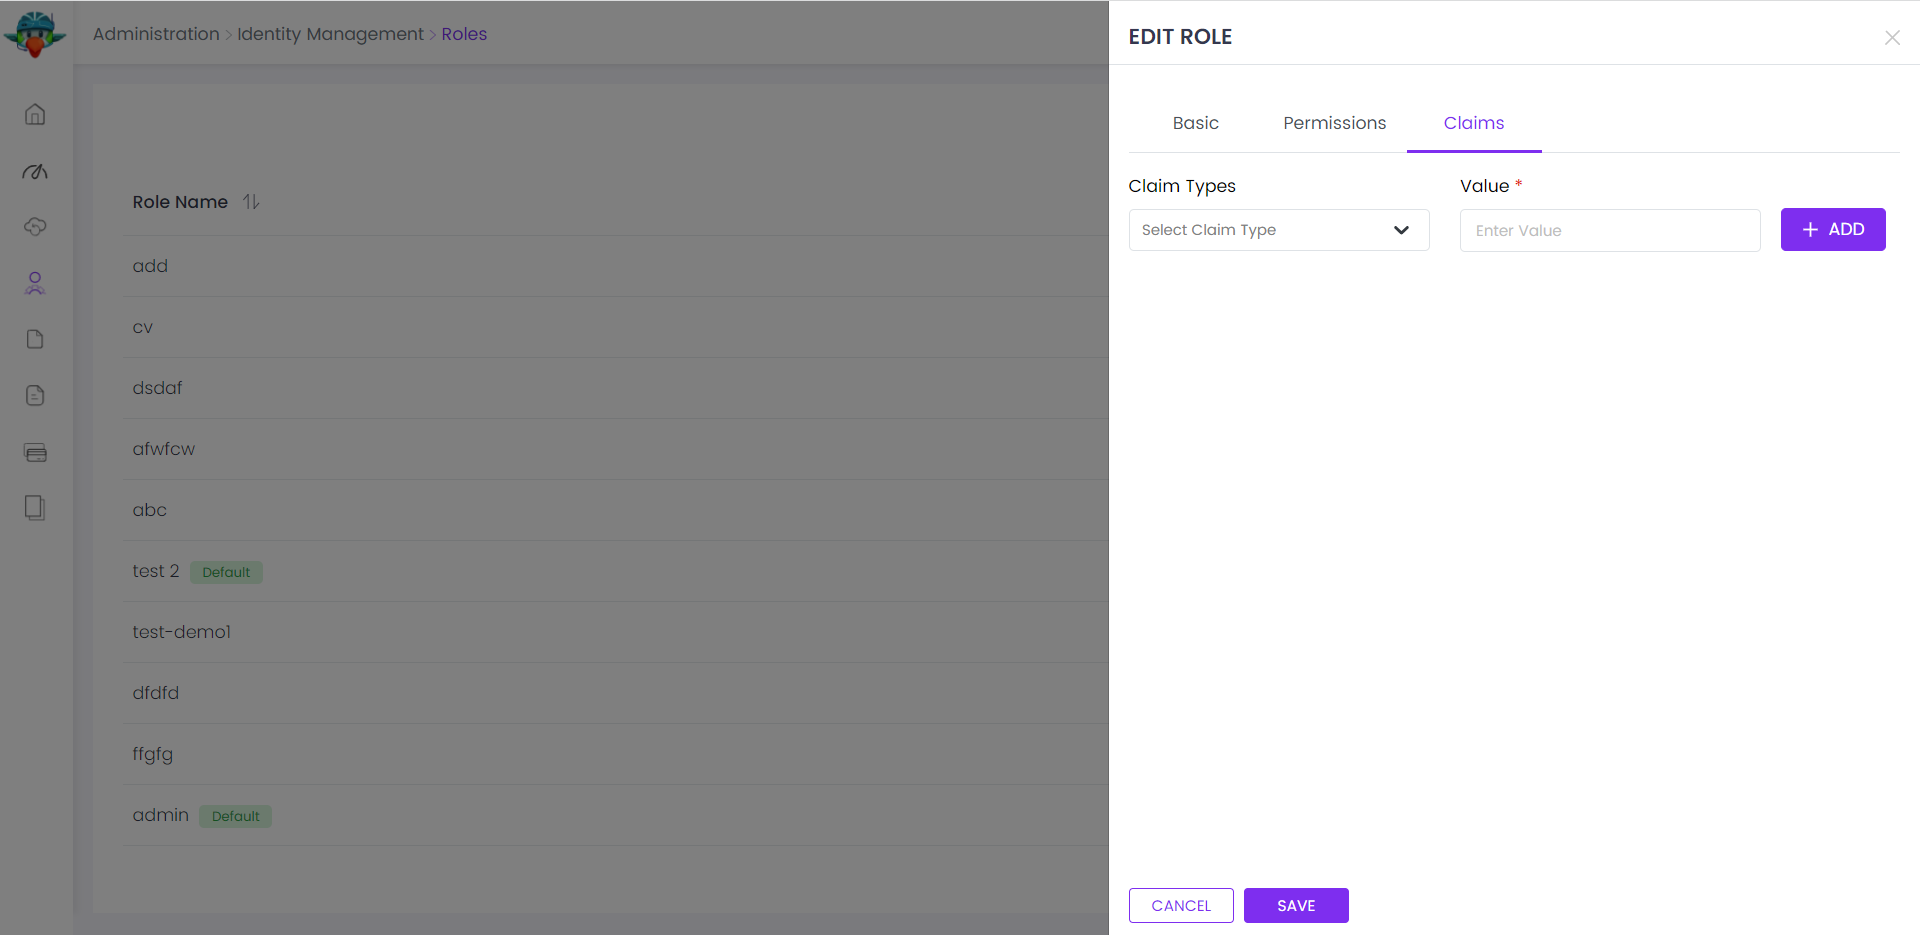Click Administration in the breadcrumb

(x=156, y=34)
